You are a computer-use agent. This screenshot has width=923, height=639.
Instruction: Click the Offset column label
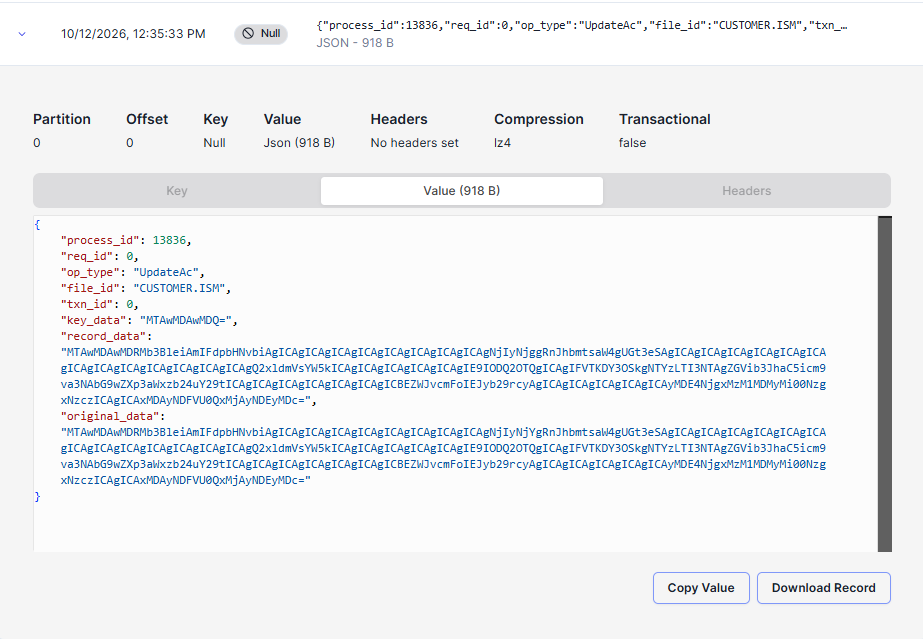coord(147,119)
